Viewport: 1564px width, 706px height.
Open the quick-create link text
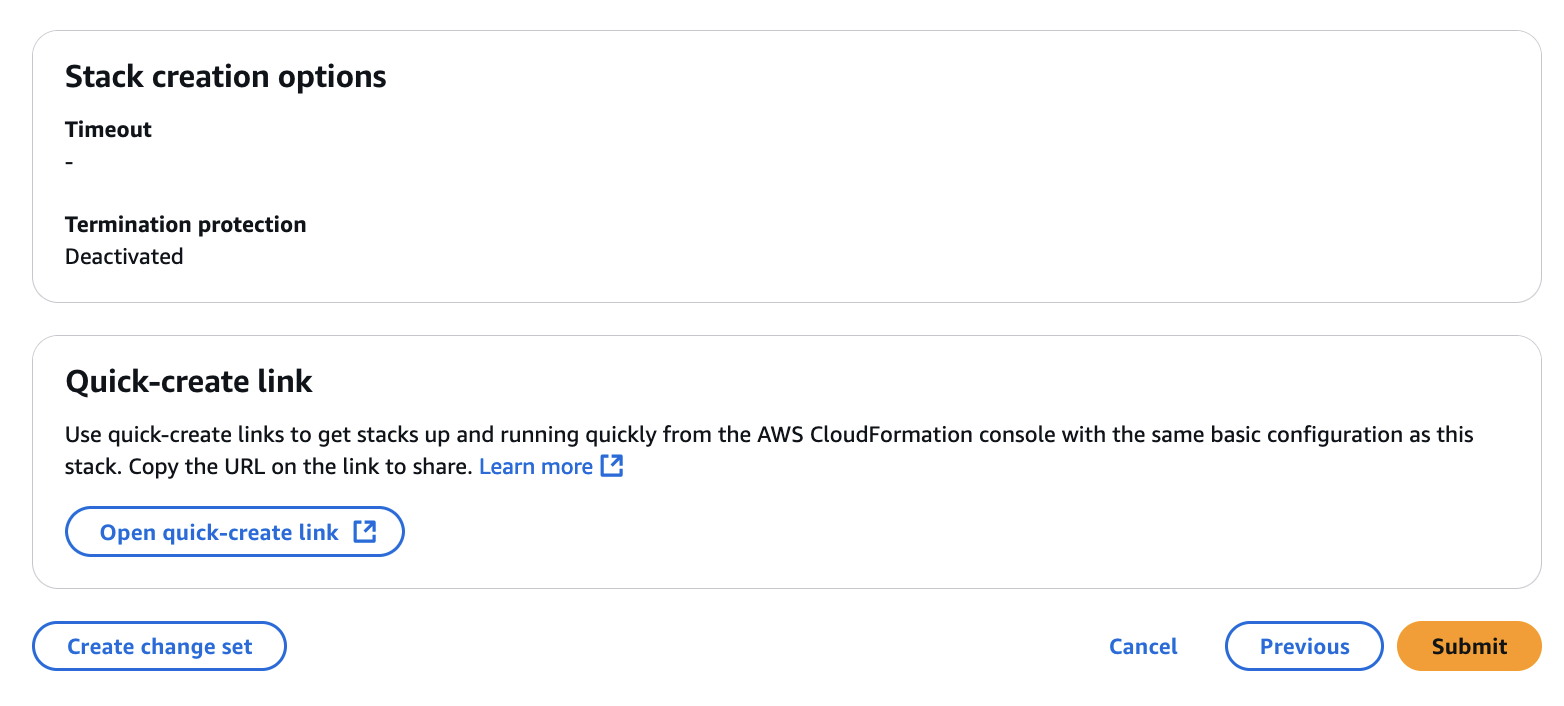click(219, 532)
